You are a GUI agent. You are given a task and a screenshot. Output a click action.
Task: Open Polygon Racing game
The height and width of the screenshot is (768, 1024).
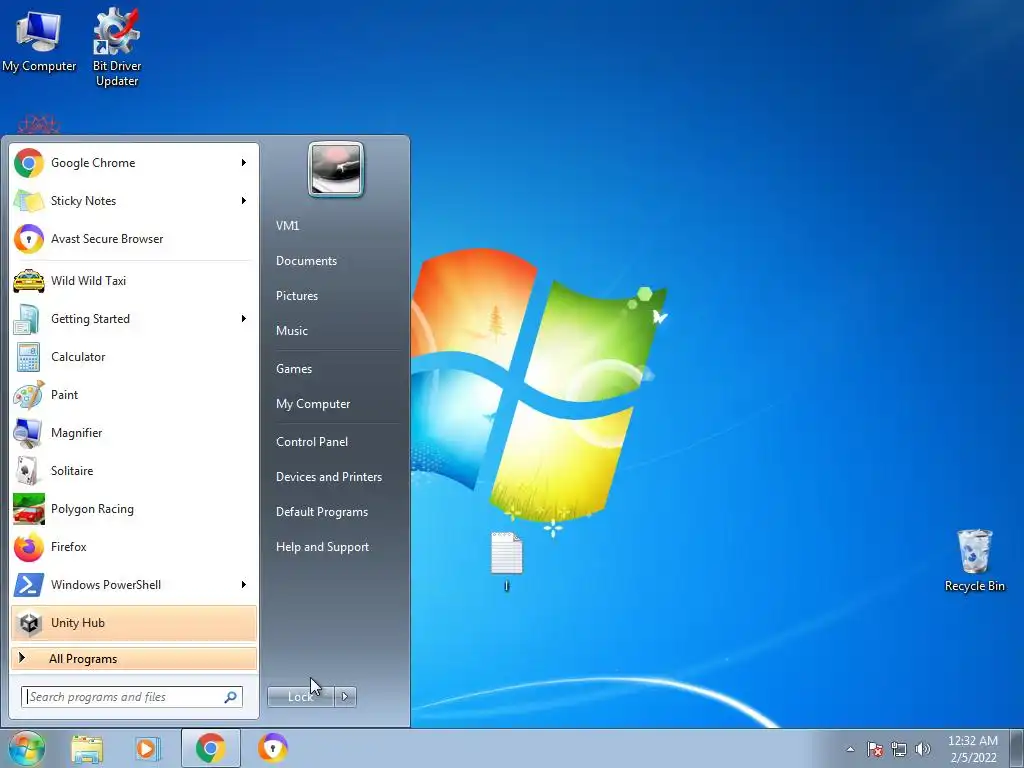click(x=134, y=509)
